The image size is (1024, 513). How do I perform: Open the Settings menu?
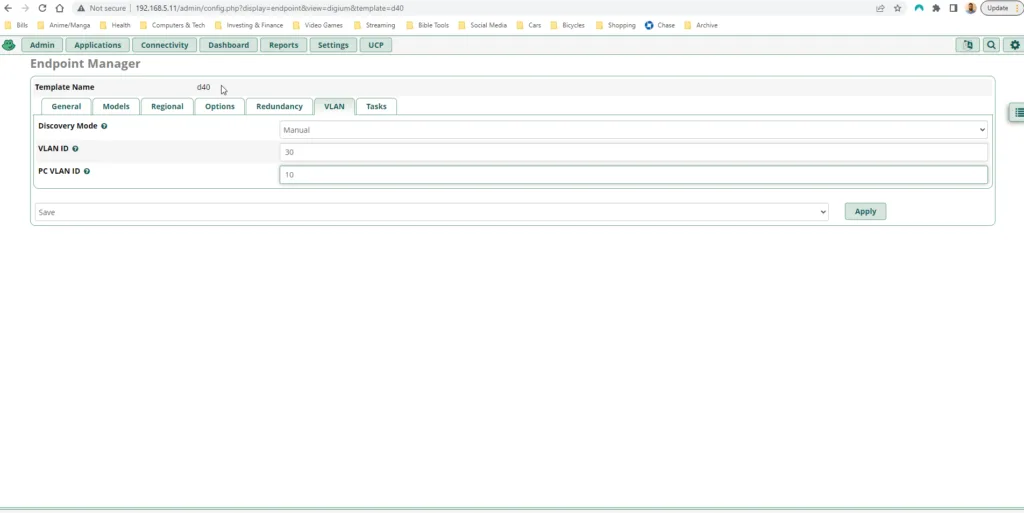[x=333, y=45]
